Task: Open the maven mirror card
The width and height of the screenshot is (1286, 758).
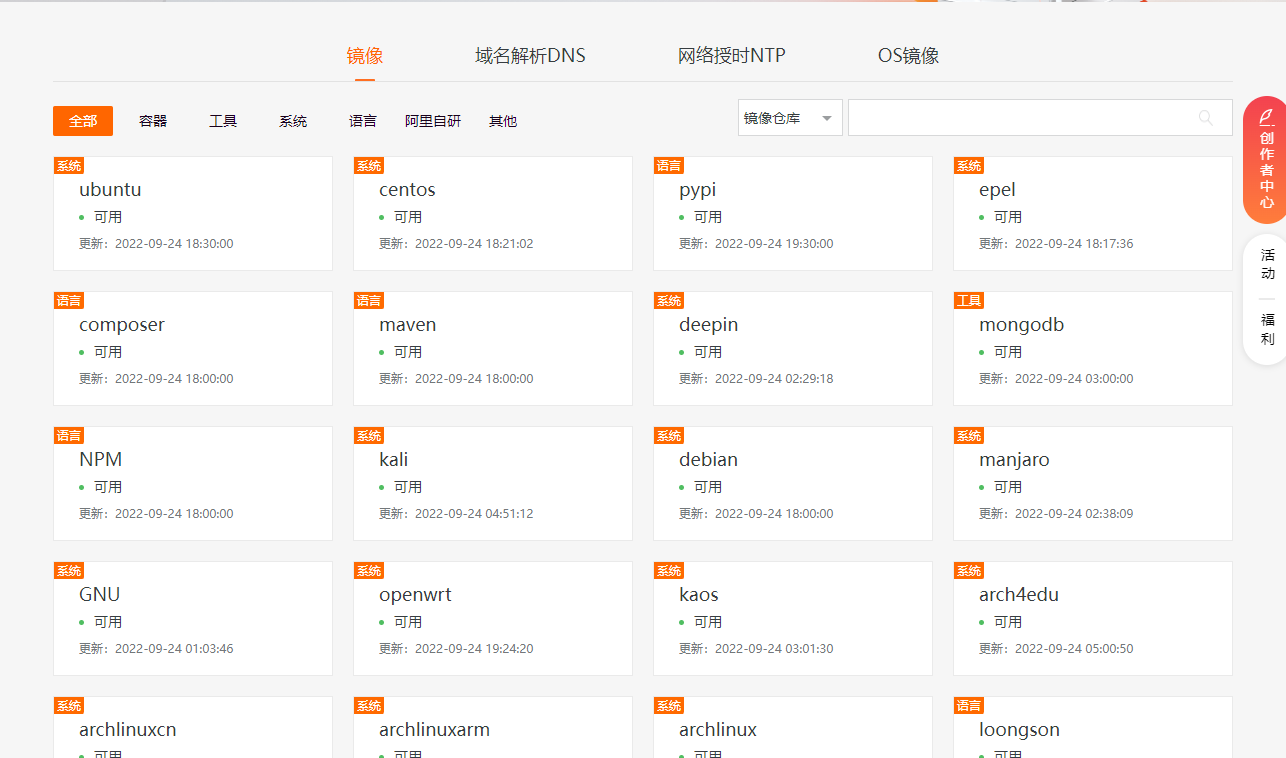Action: pyautogui.click(x=493, y=348)
